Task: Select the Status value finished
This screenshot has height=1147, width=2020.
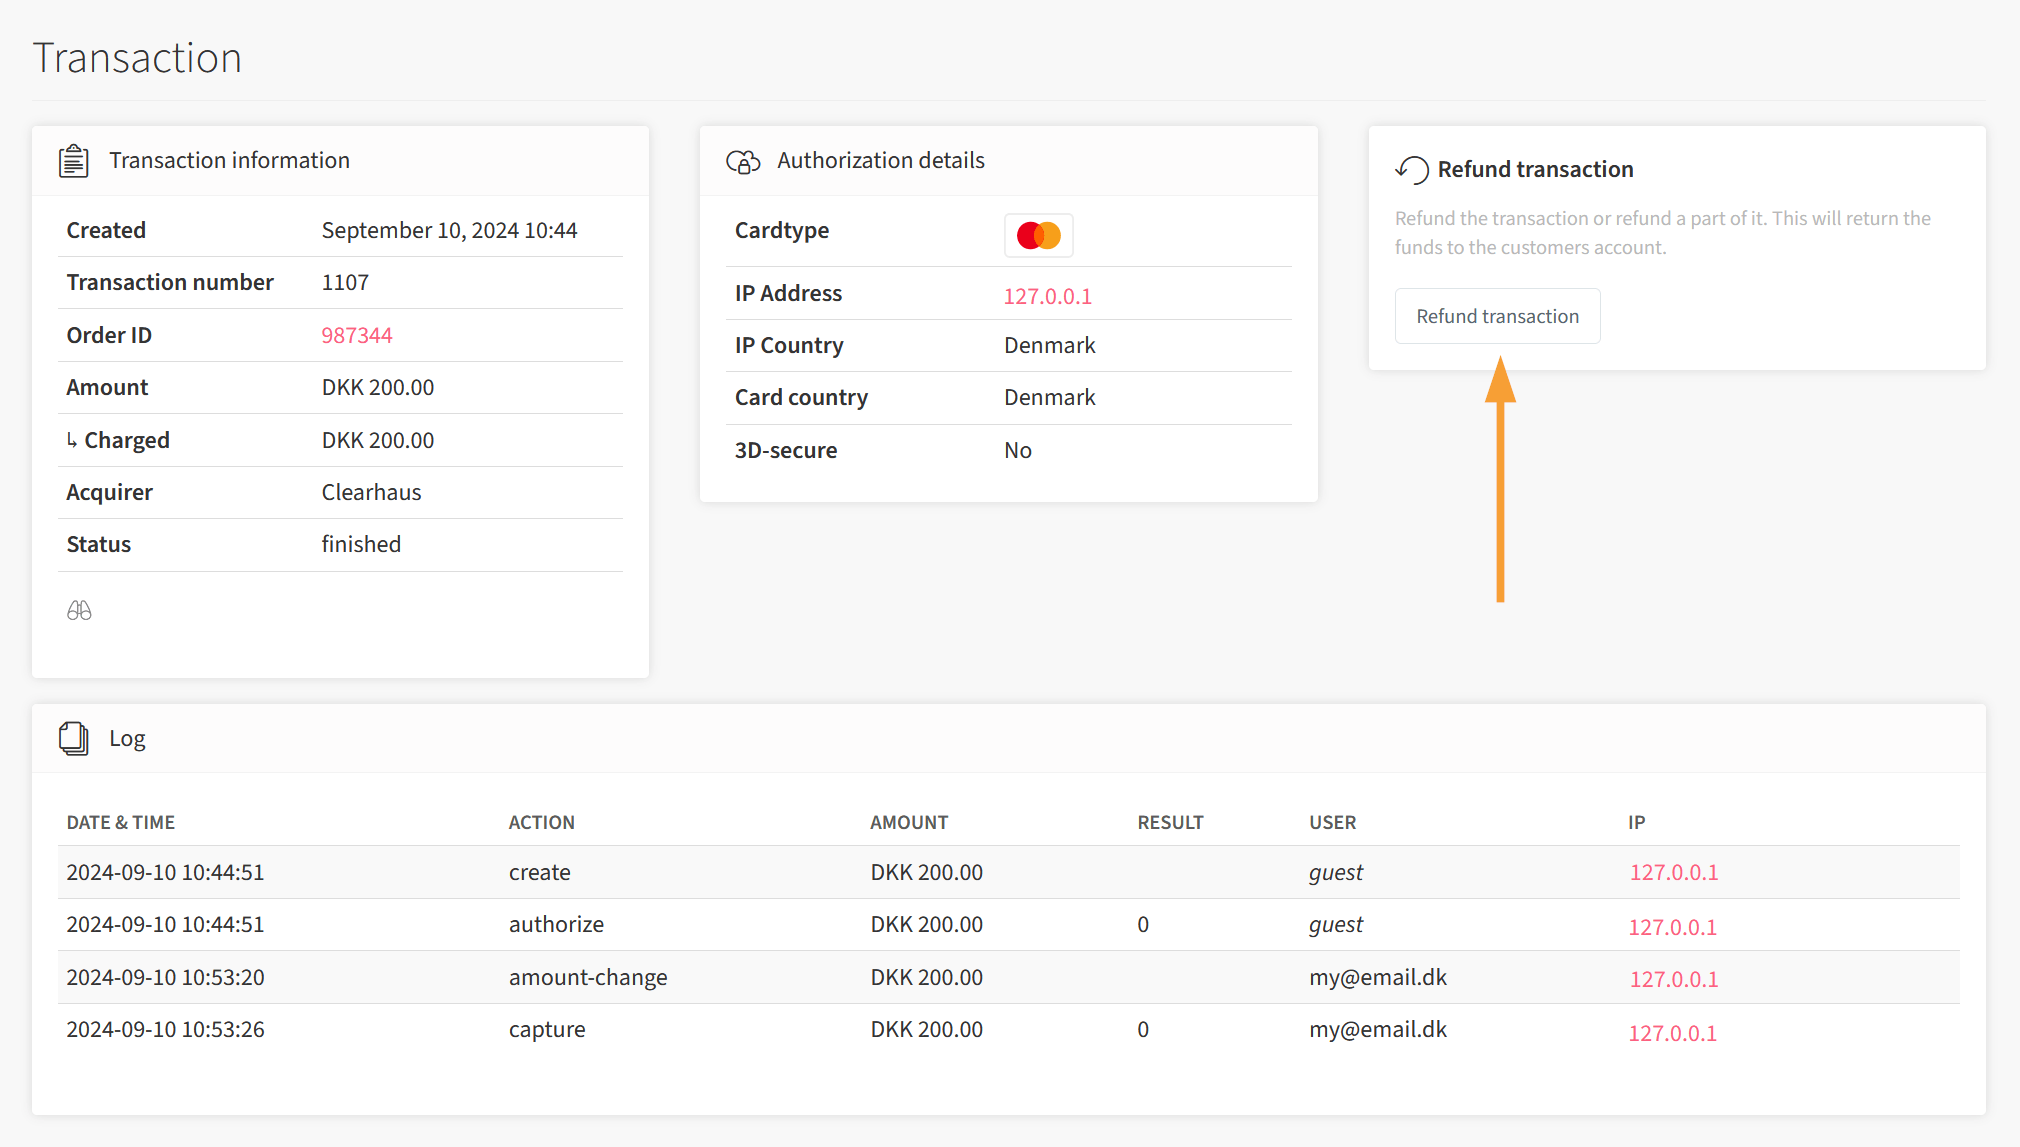Action: click(x=361, y=543)
